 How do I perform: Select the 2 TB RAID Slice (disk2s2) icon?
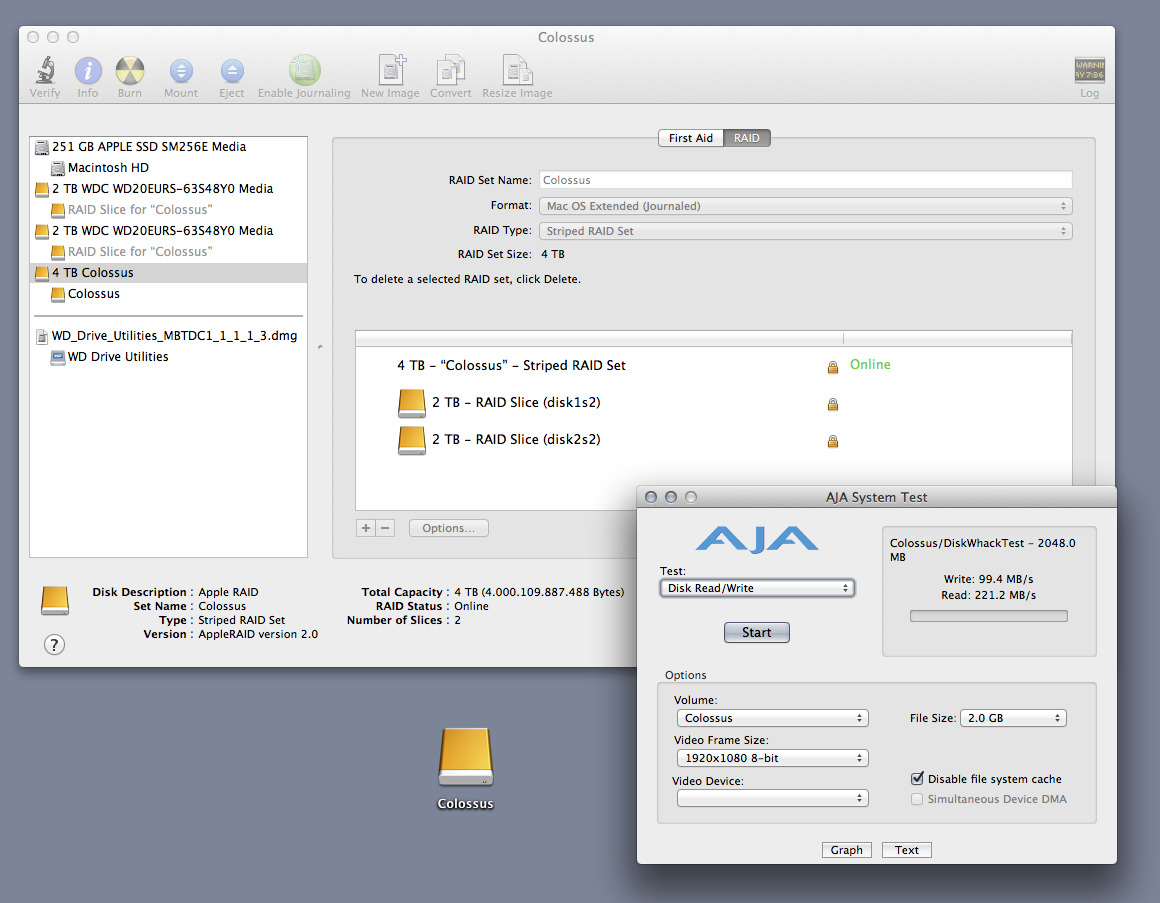(x=411, y=440)
